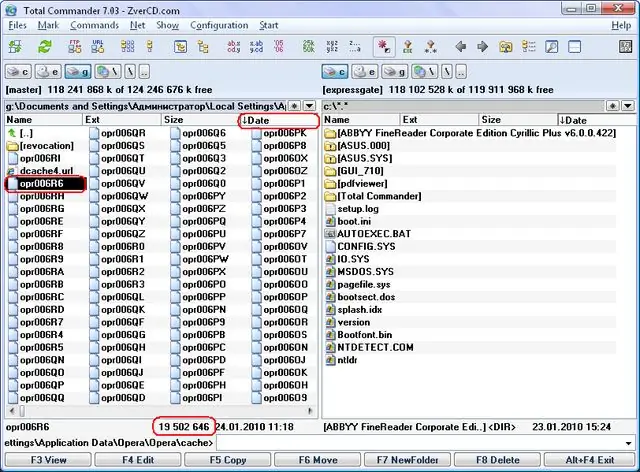
Task: Sort right panel by Date column header
Action: [x=597, y=120]
